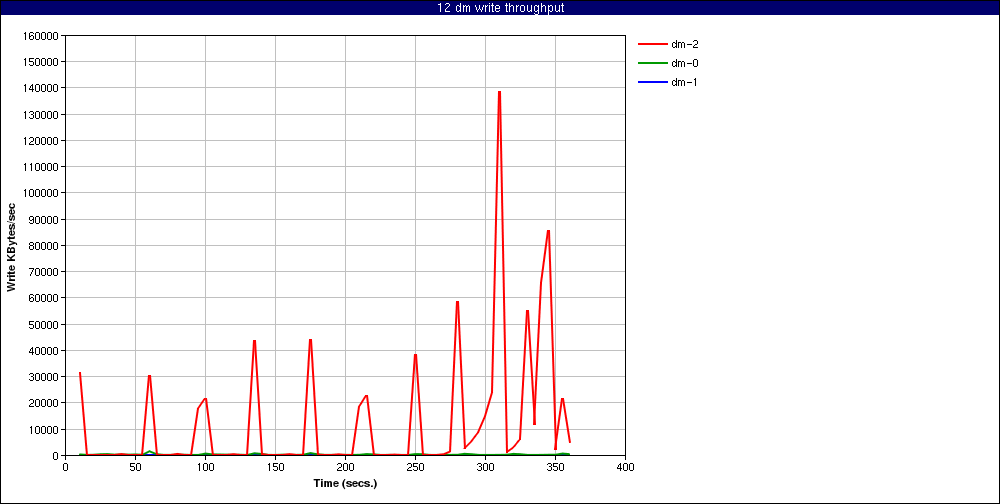Click the 150 x-axis tick label
The width and height of the screenshot is (1000, 504).
tap(276, 467)
